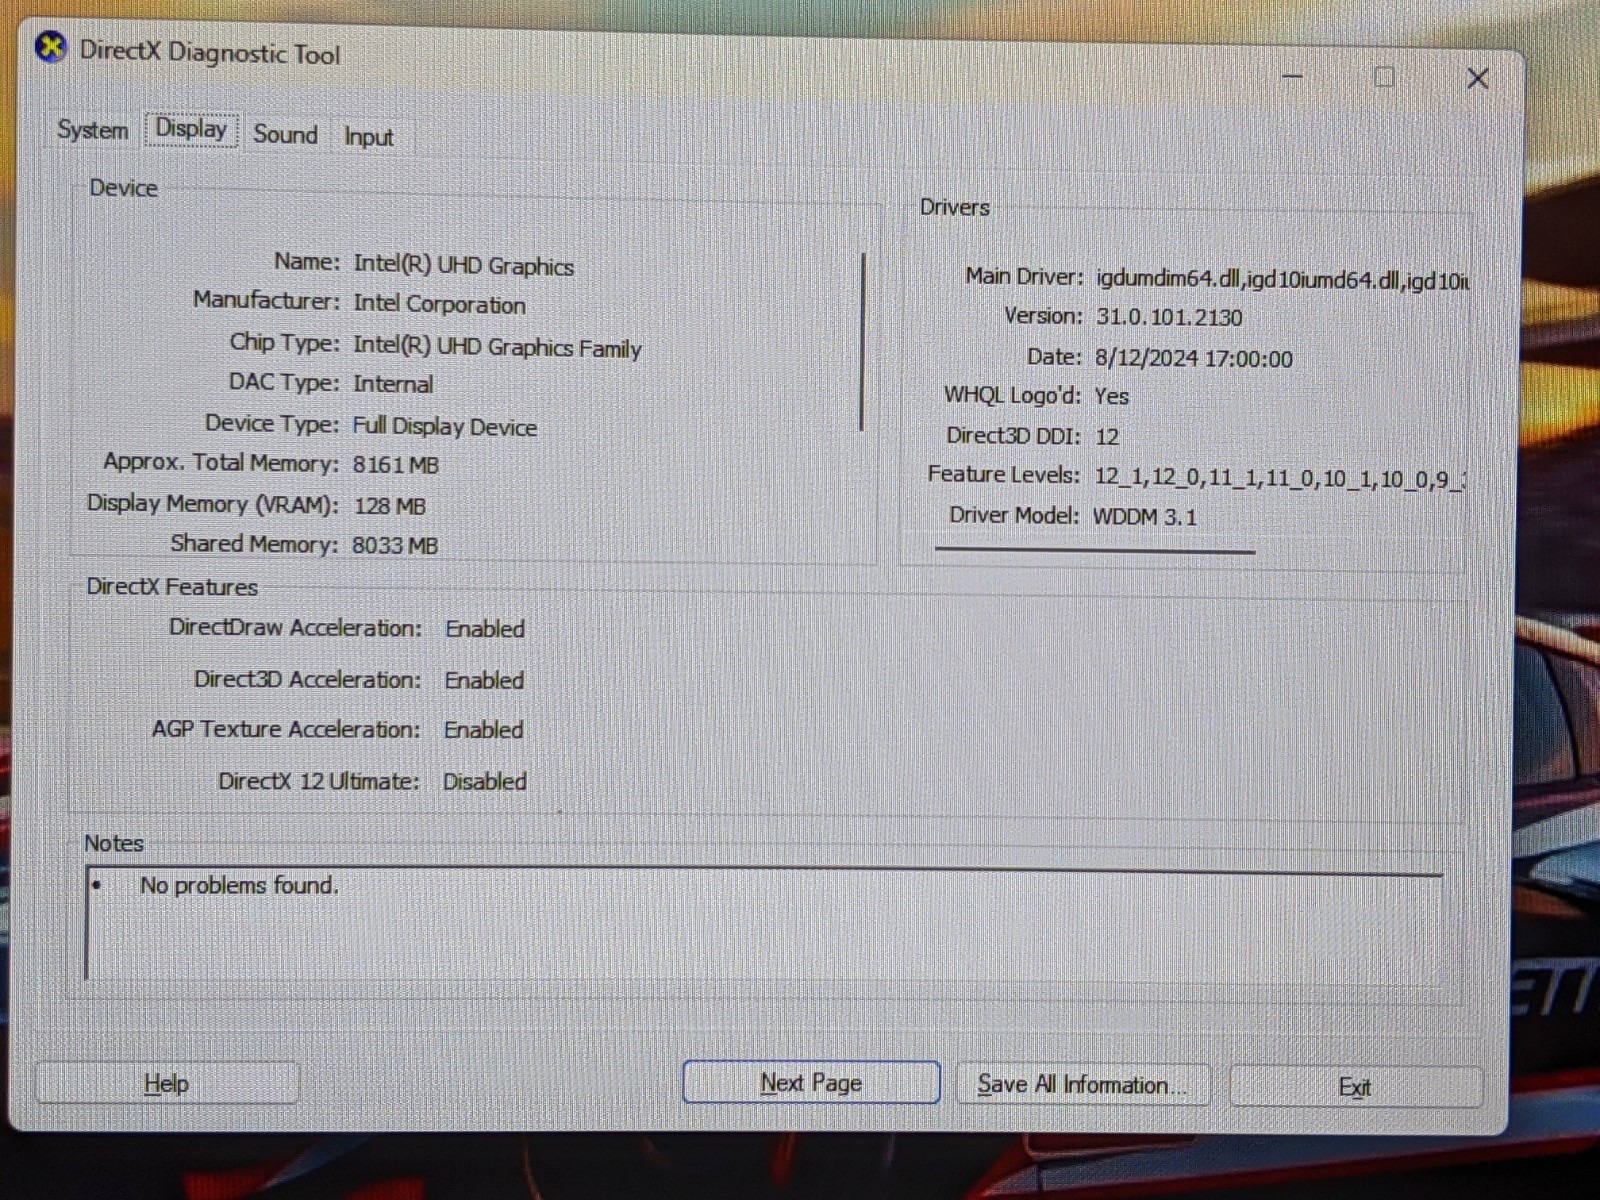Click the disabled maximize window button

[1384, 77]
